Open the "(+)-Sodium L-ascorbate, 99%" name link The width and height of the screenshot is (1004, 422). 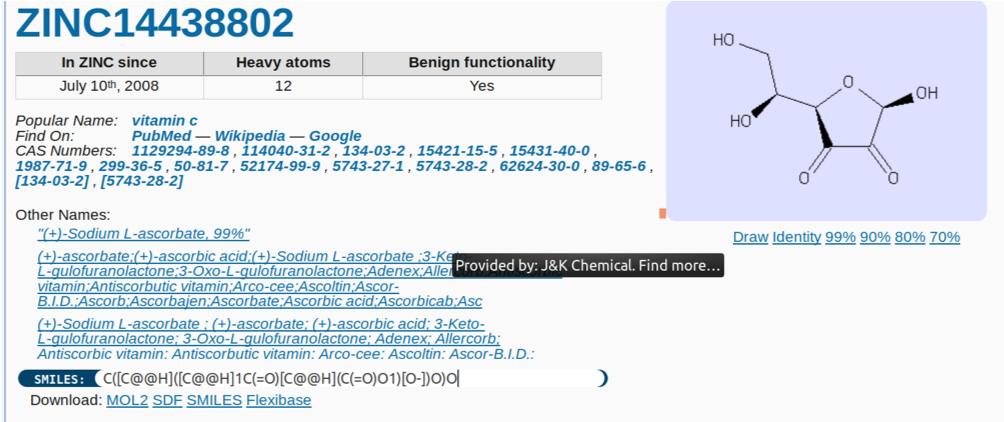(x=143, y=233)
